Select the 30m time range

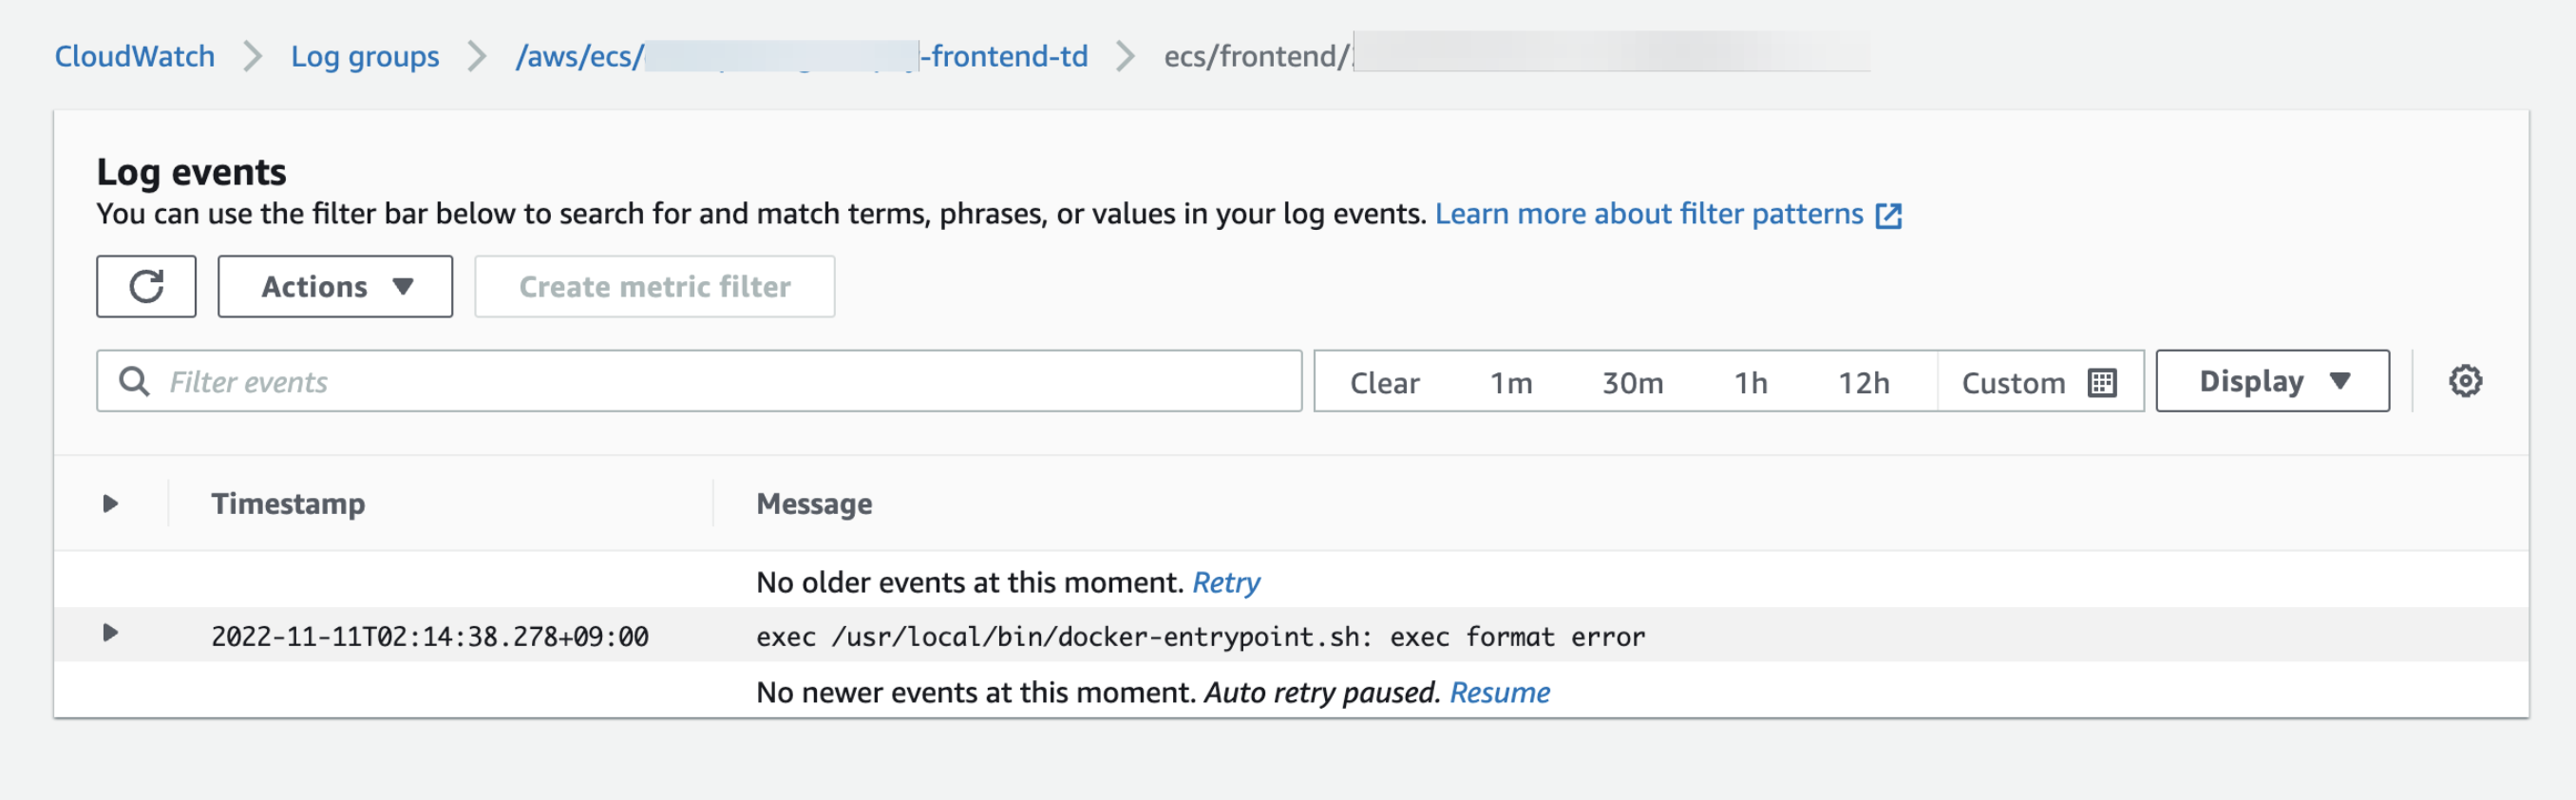point(1632,383)
